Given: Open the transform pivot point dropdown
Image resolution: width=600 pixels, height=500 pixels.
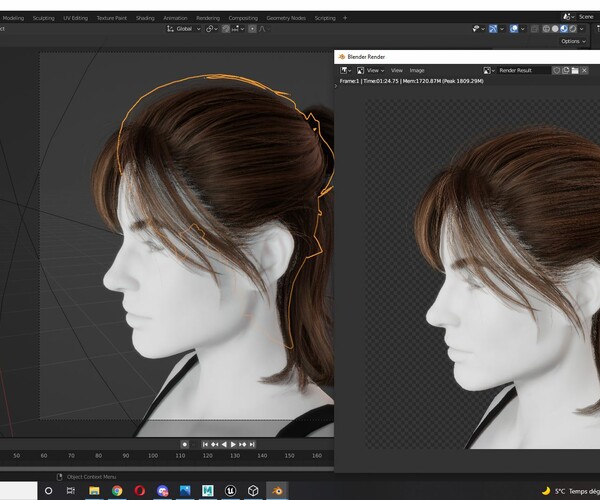Looking at the screenshot, I should point(212,29).
